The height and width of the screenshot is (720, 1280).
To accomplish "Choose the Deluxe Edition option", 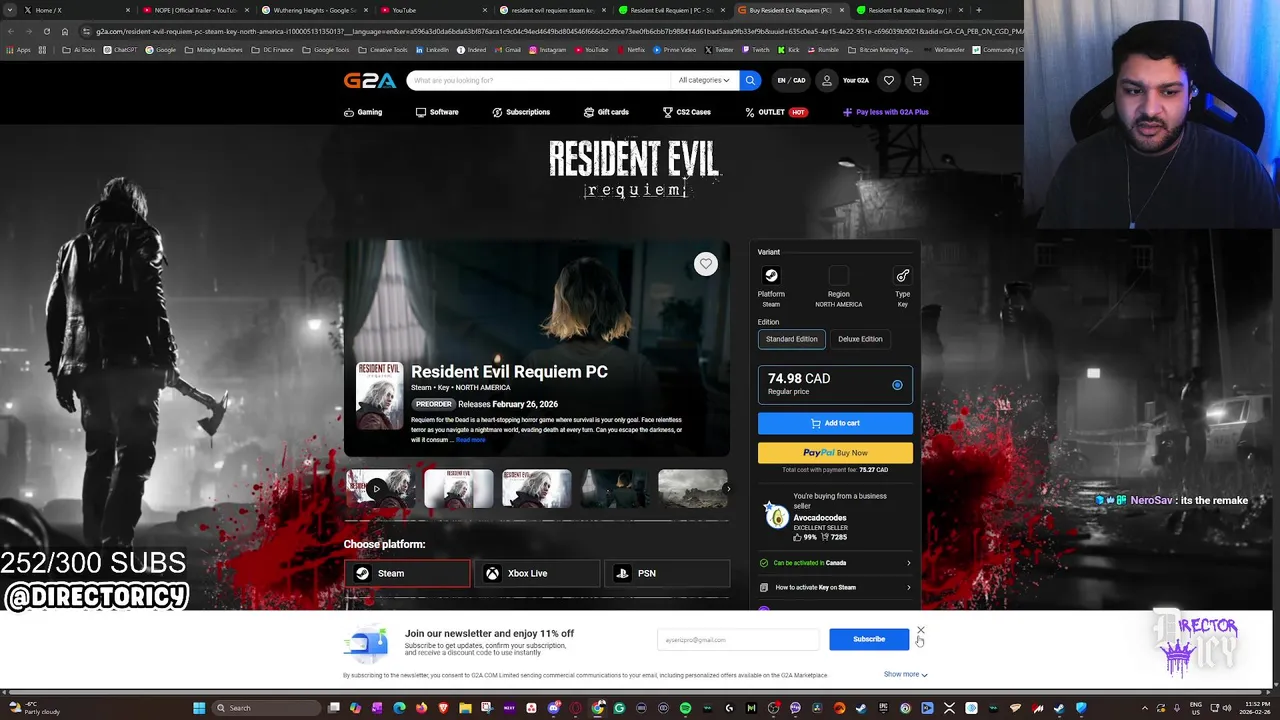I will coord(860,339).
